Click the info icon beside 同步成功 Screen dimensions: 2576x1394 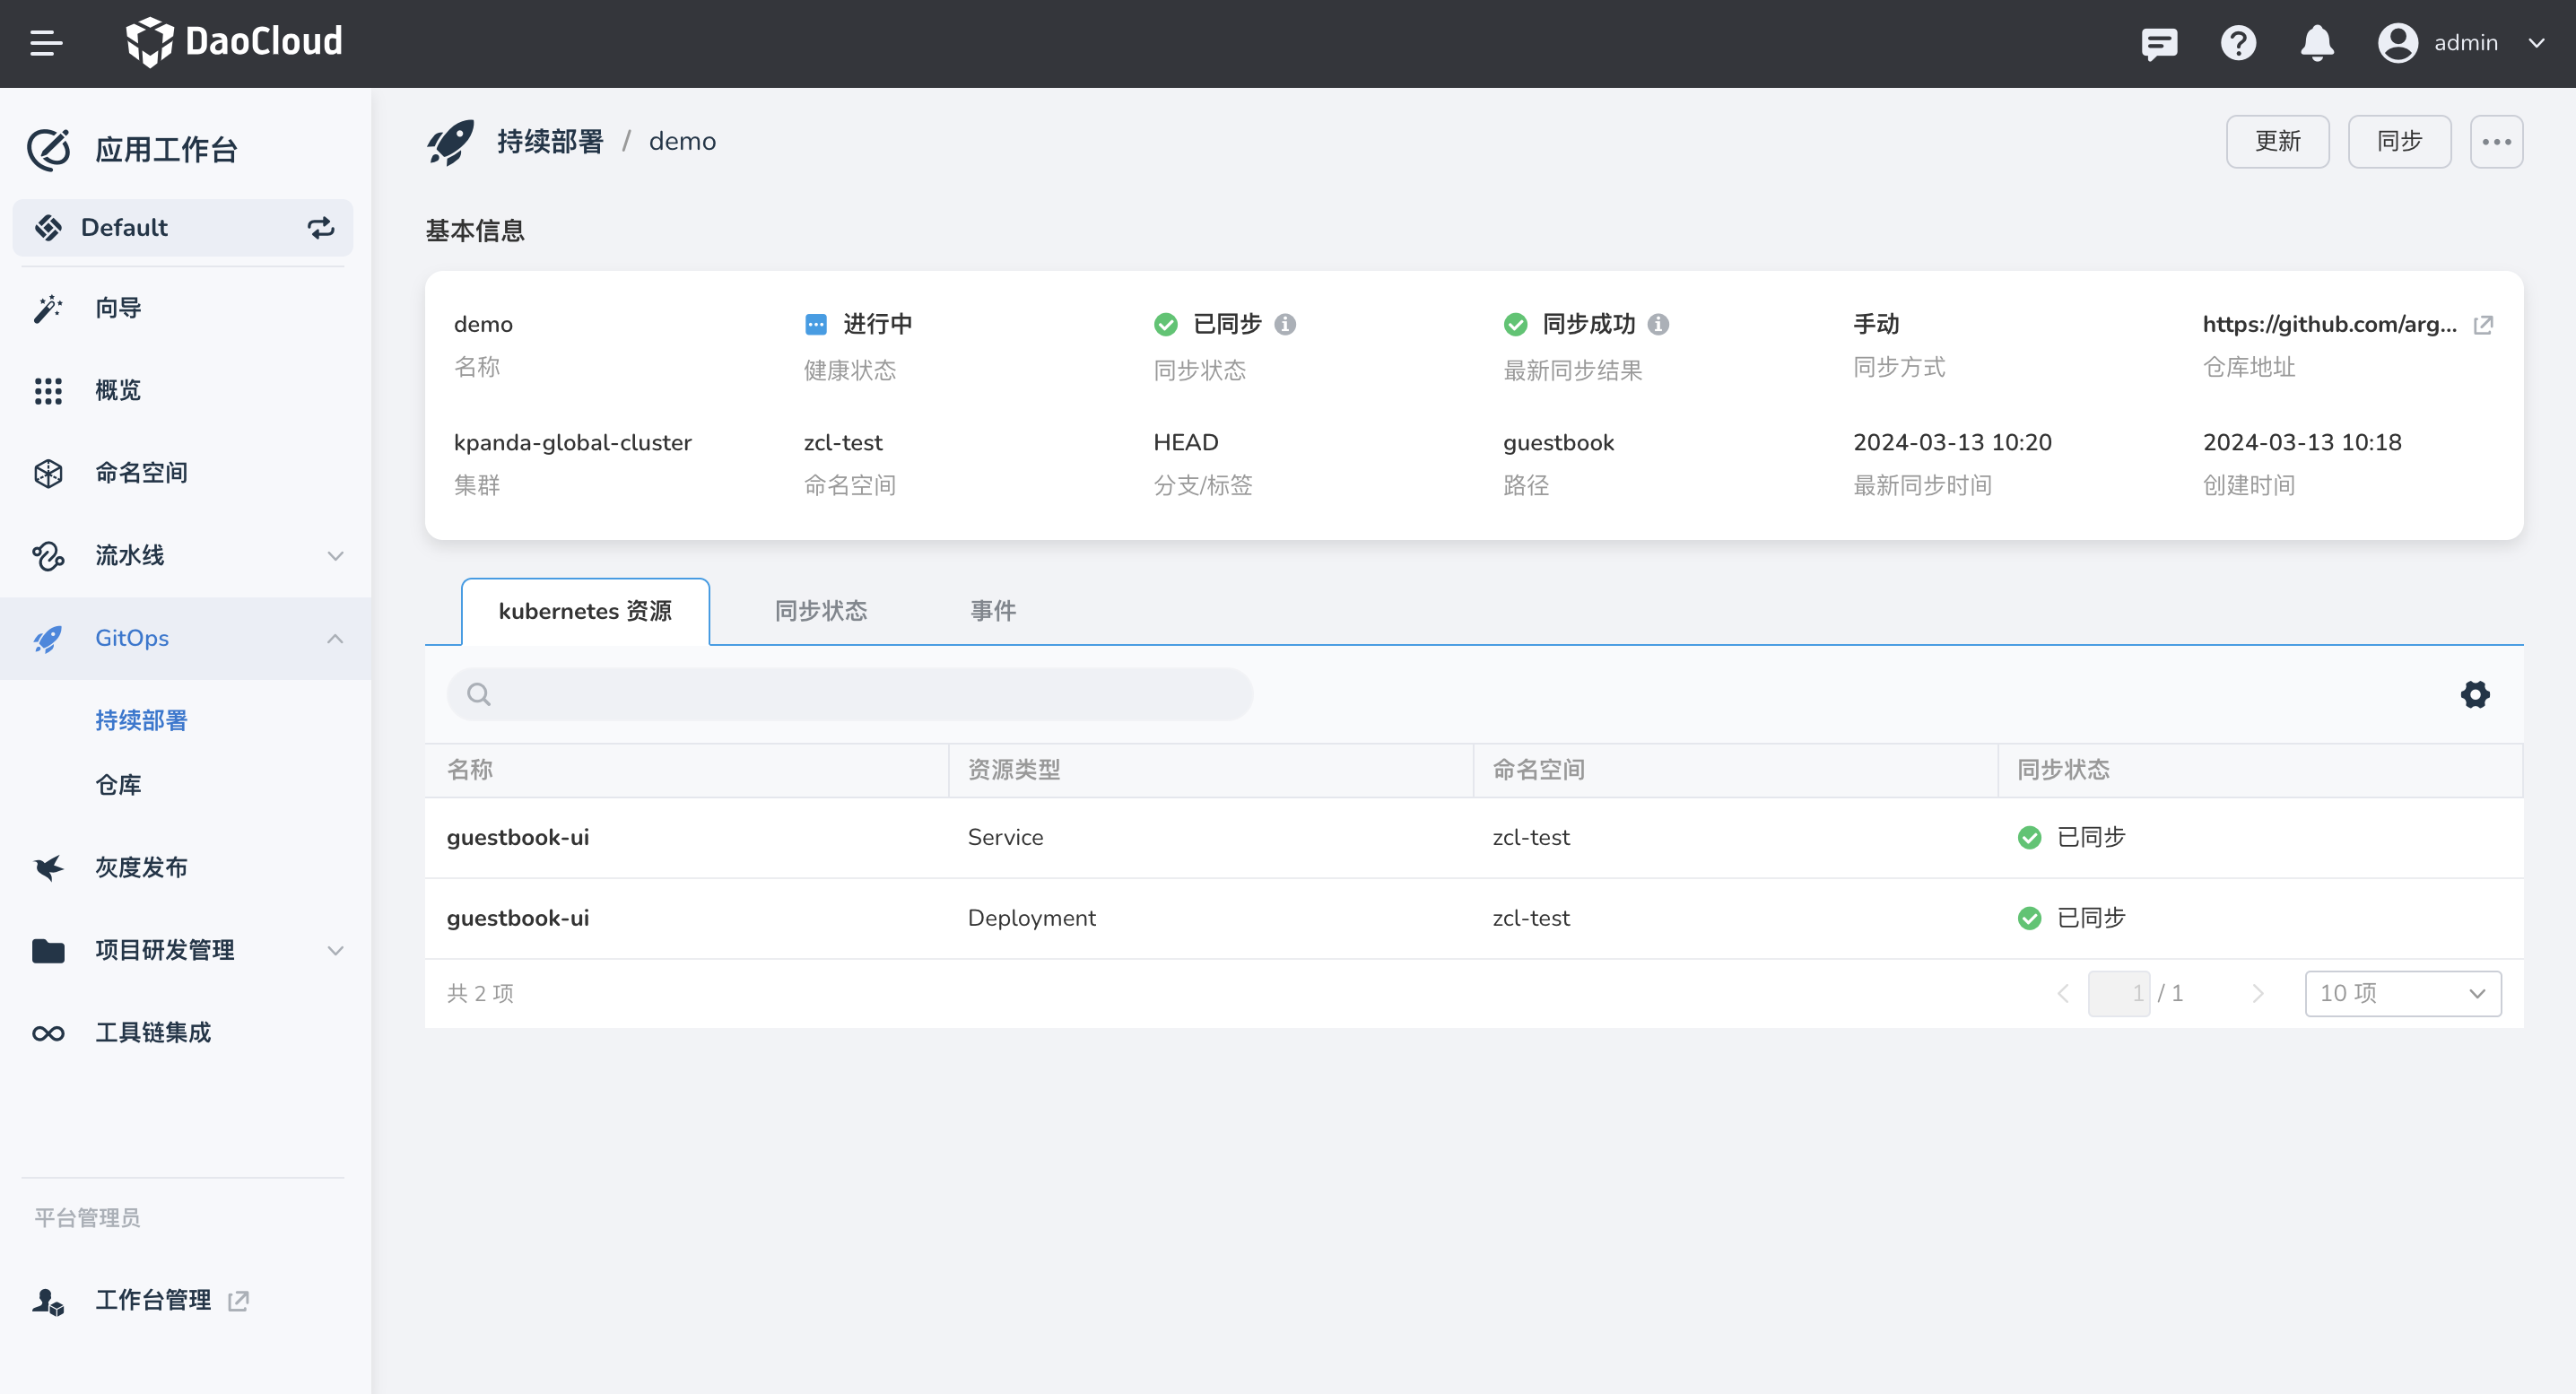click(1658, 324)
